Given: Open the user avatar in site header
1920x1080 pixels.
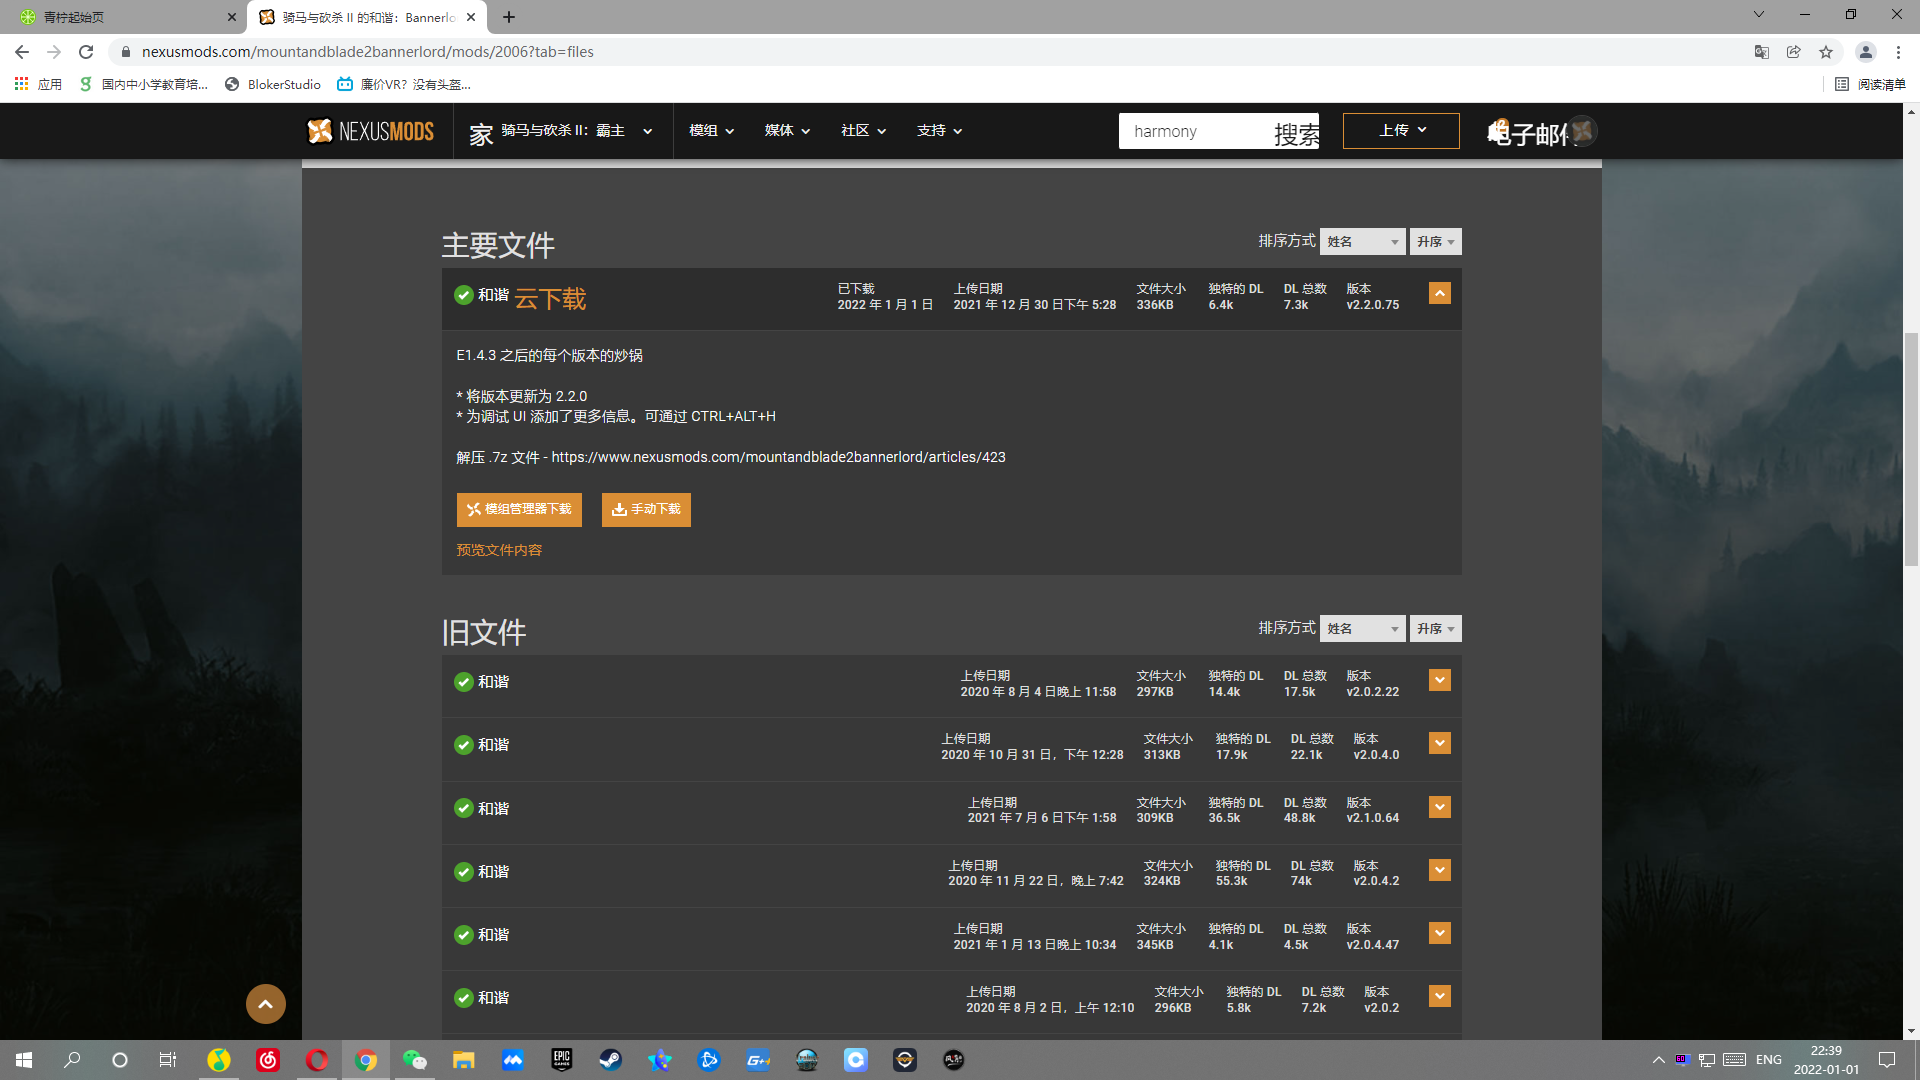Looking at the screenshot, I should 1582,130.
